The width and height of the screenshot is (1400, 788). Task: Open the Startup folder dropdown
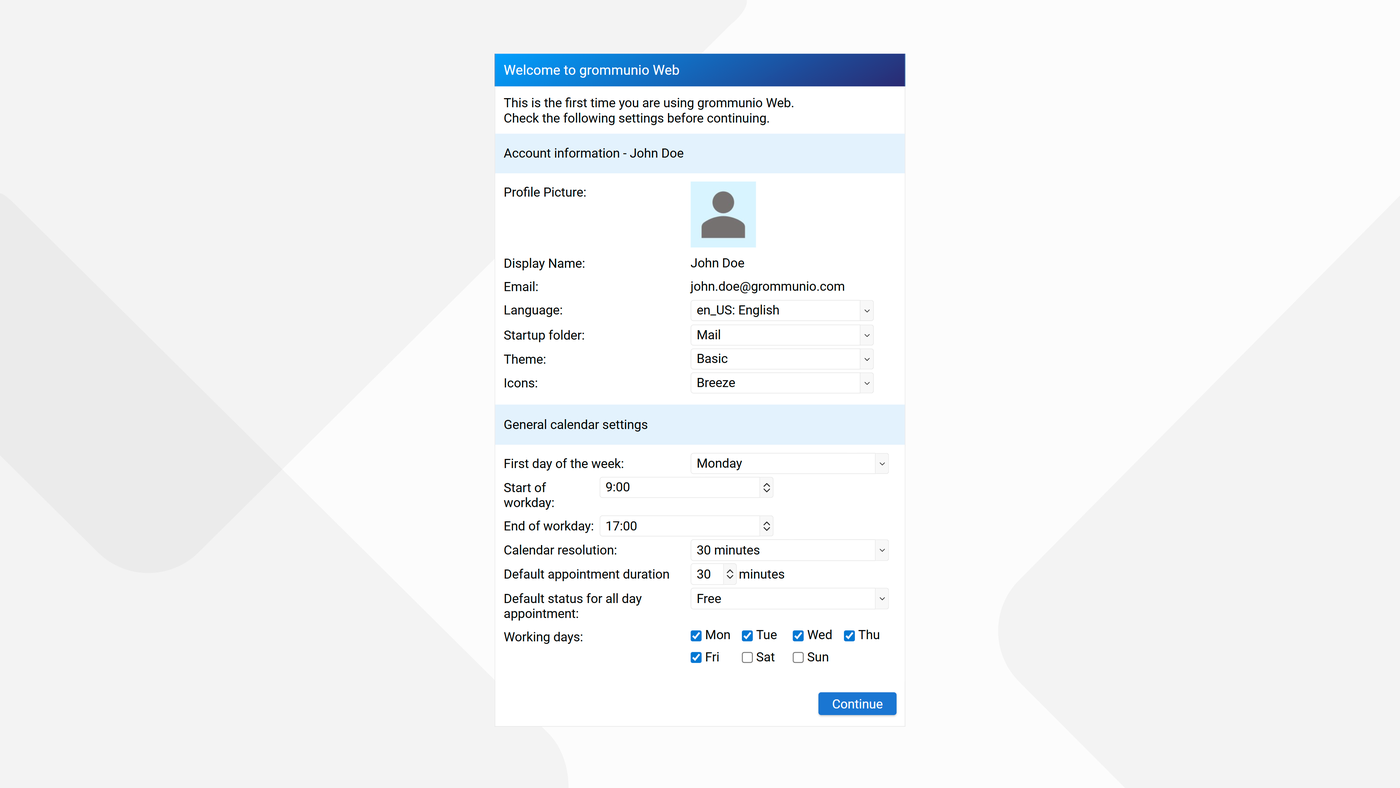point(782,335)
